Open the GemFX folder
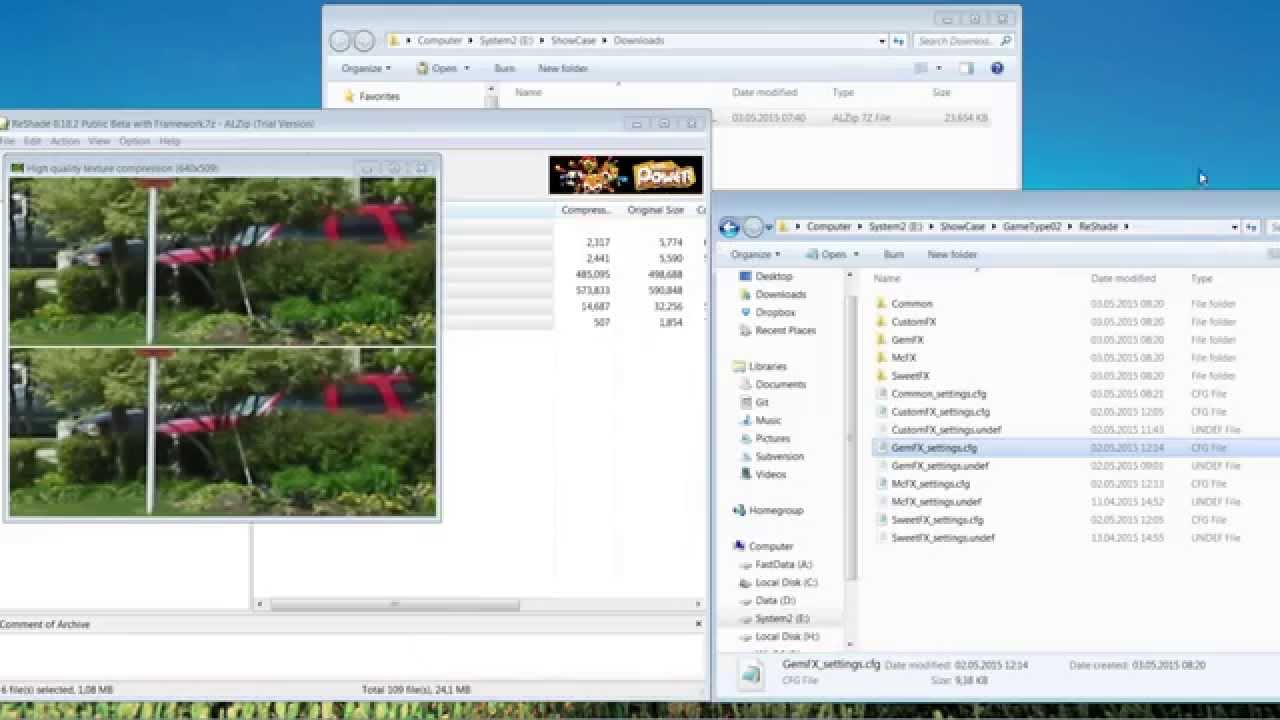 [x=907, y=340]
